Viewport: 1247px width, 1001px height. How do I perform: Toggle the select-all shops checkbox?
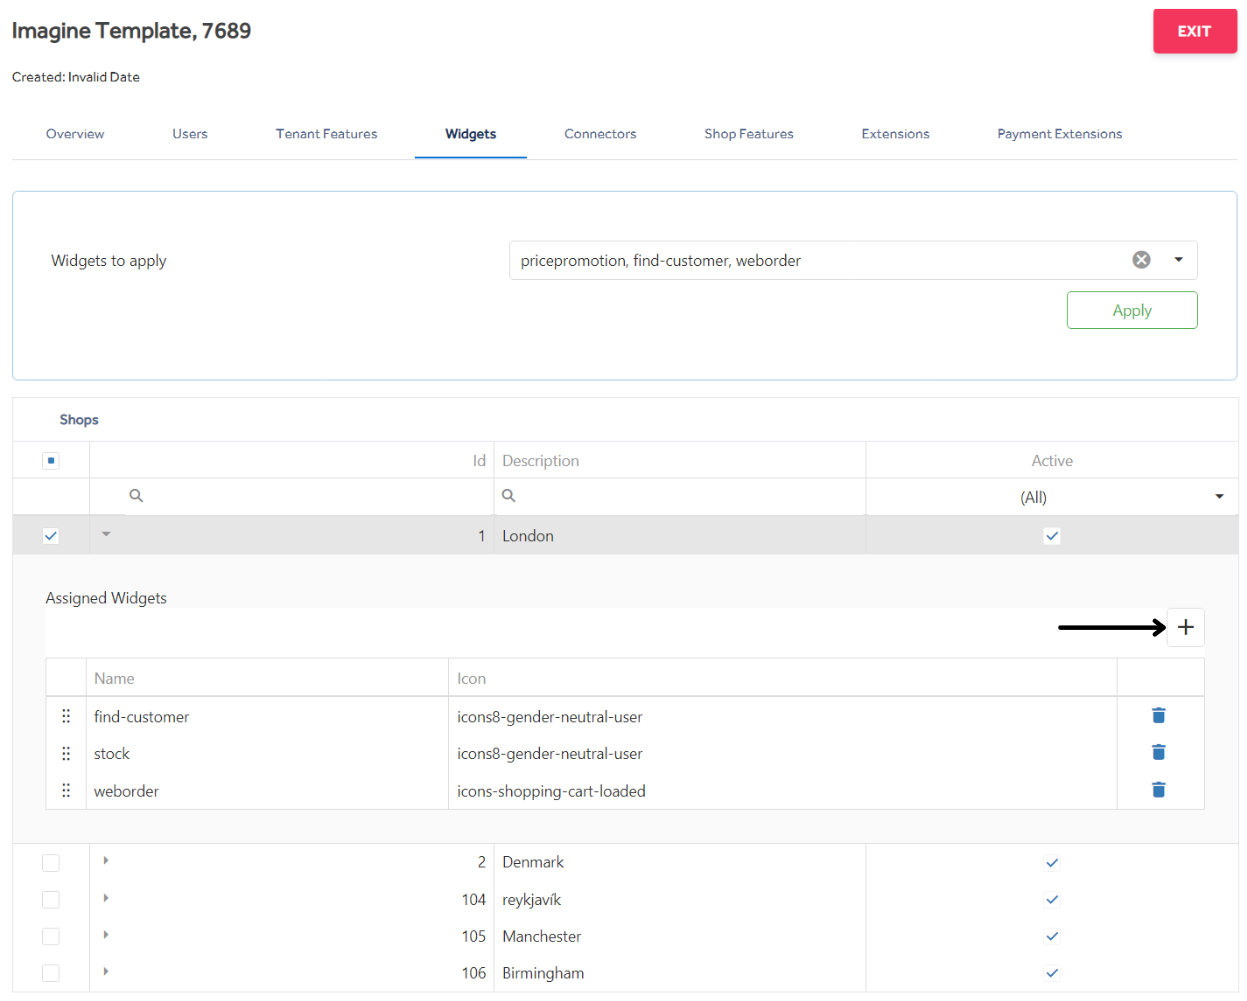tap(51, 460)
